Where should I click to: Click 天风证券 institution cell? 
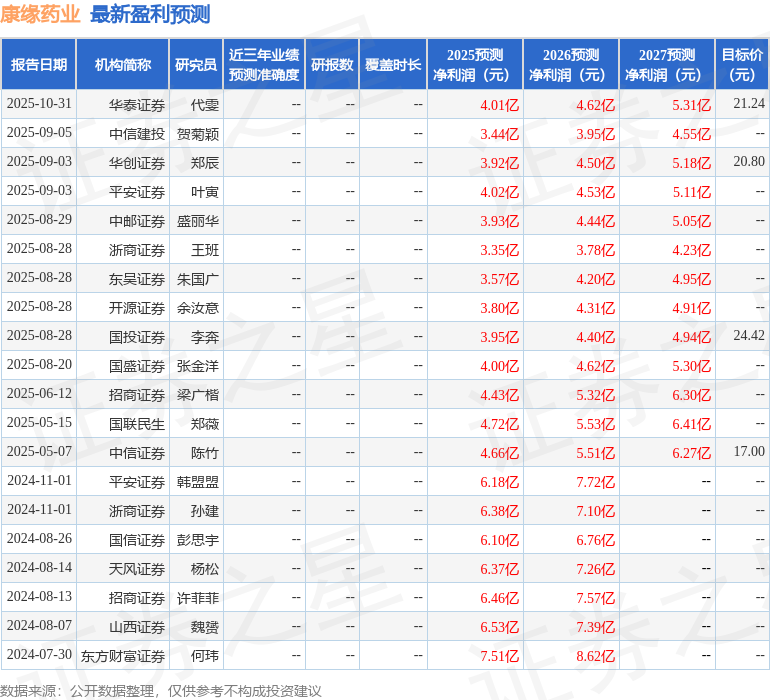click(137, 568)
